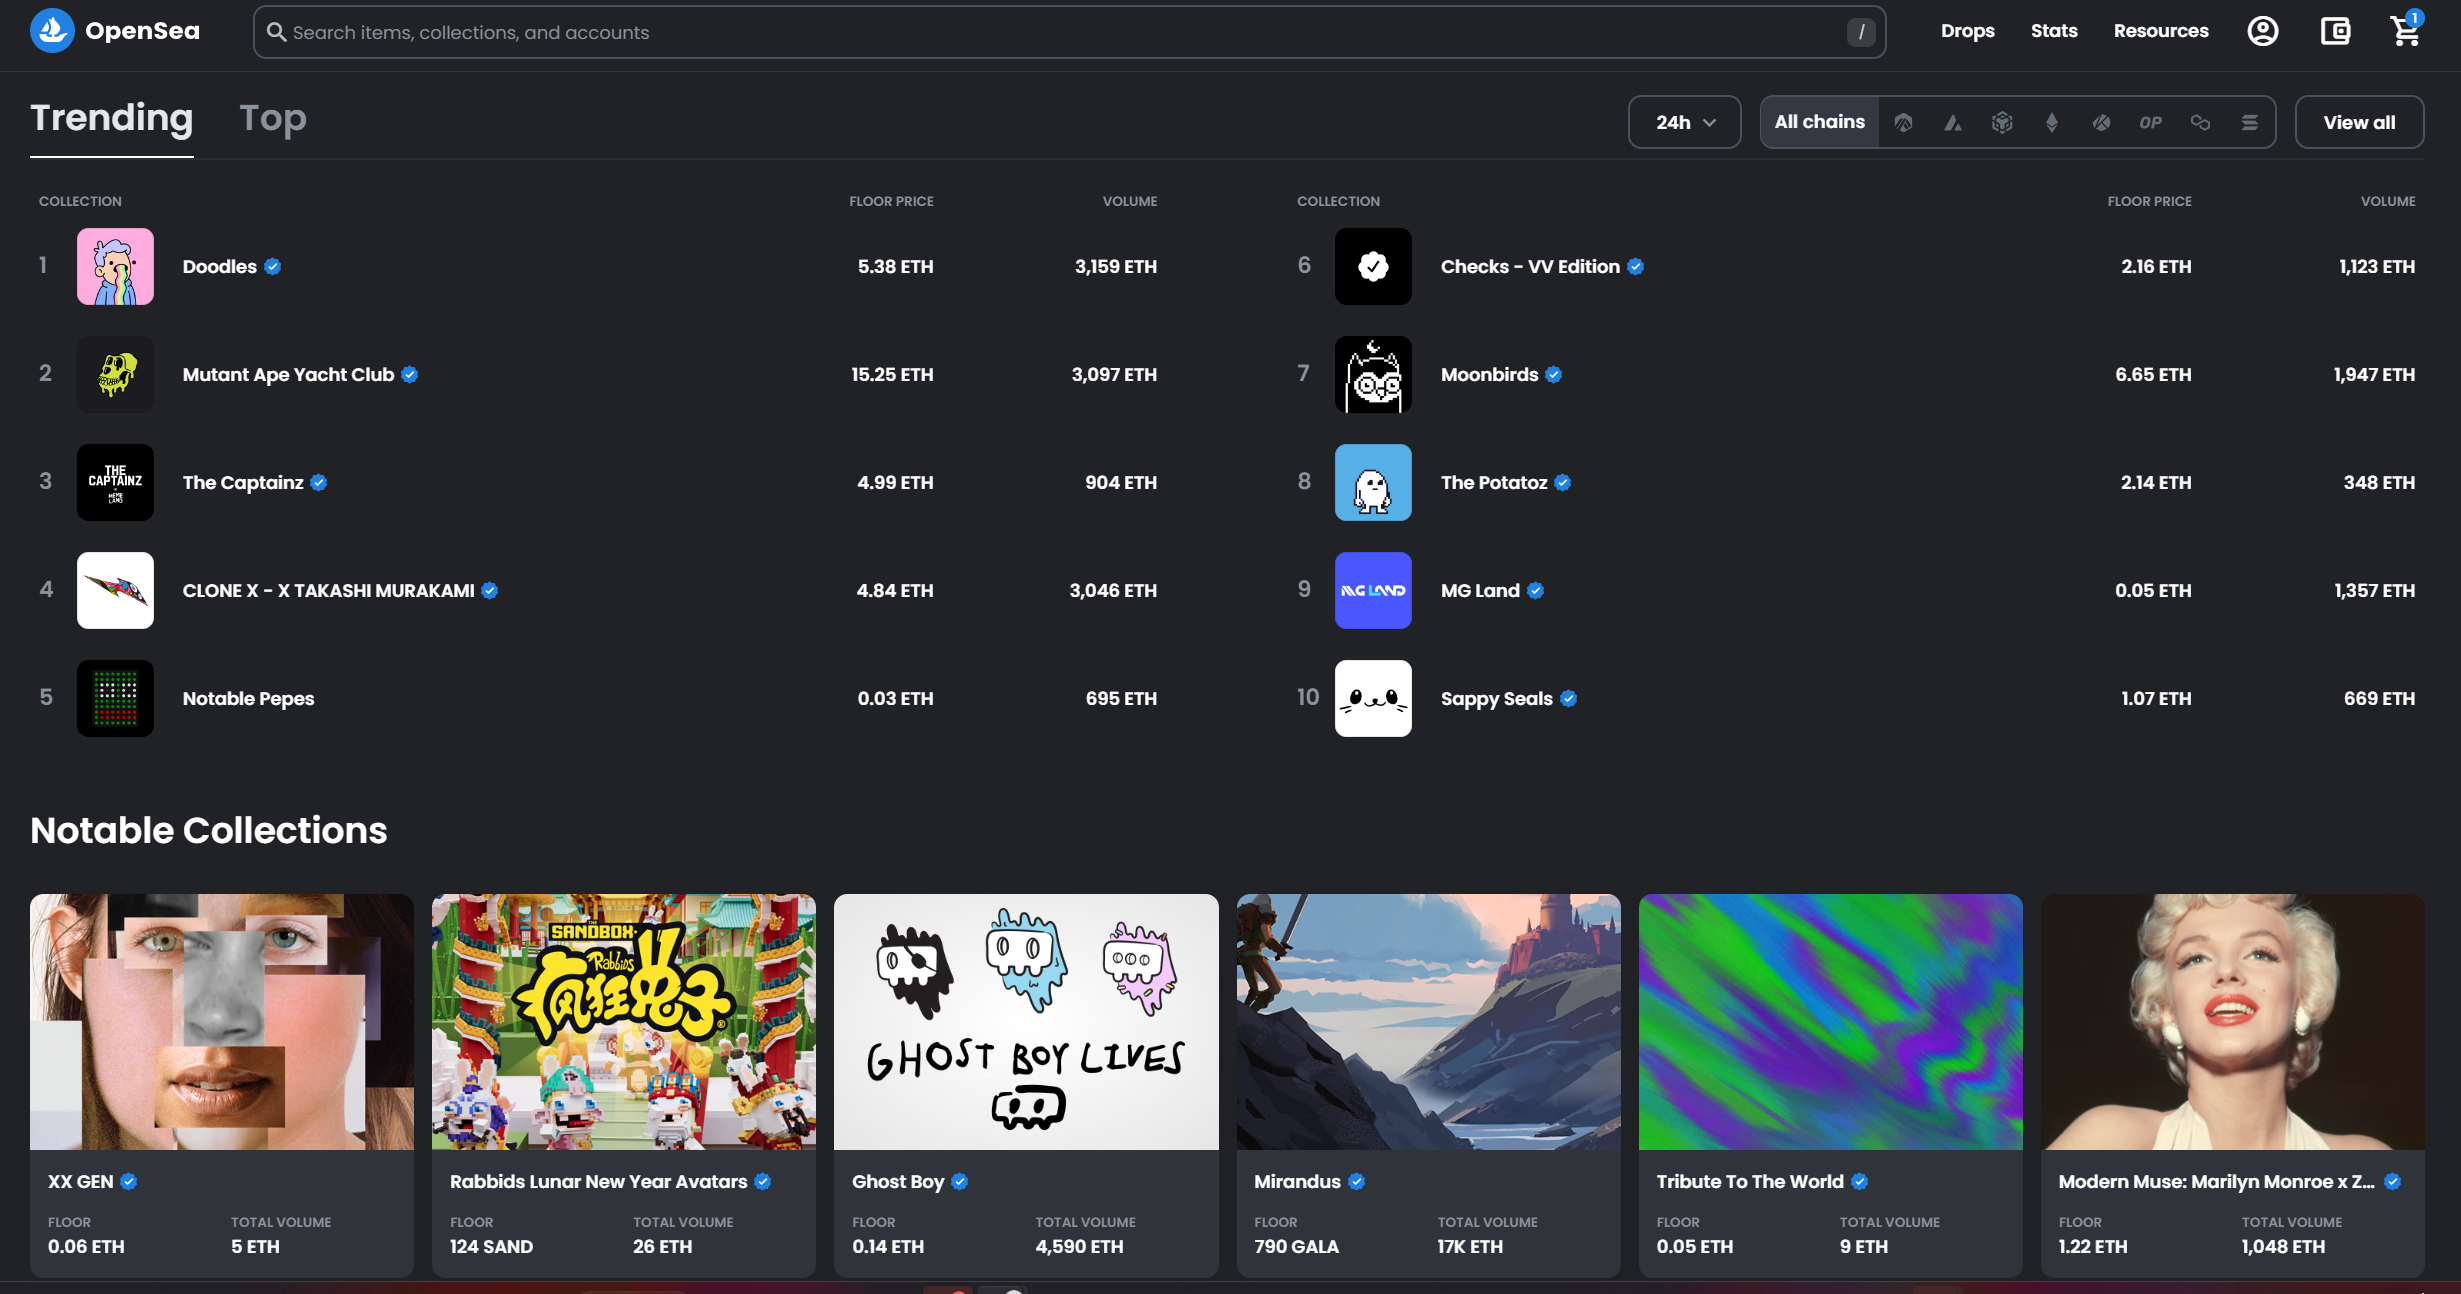Click Checks - VV Edition thumbnail
The width and height of the screenshot is (2461, 1294).
coord(1373,267)
